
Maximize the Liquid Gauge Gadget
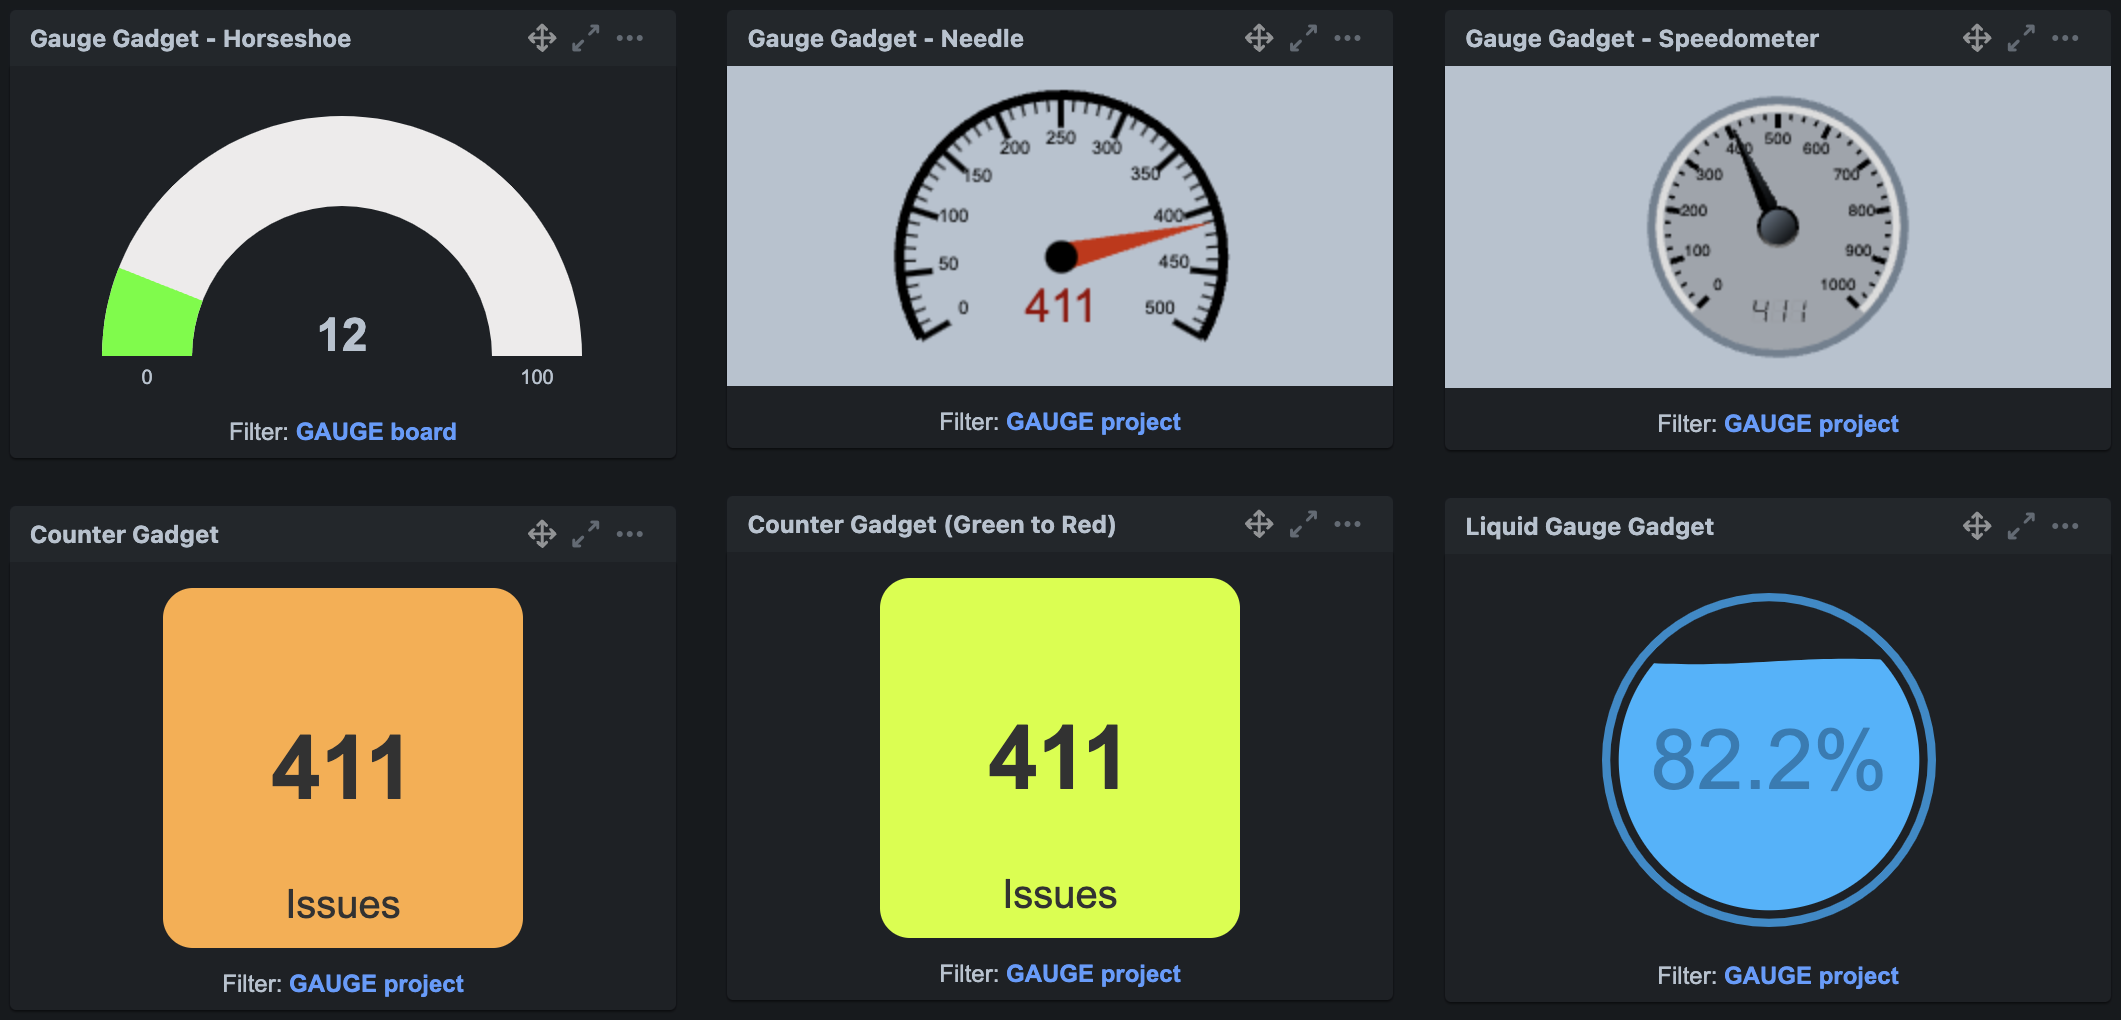pos(2021,525)
